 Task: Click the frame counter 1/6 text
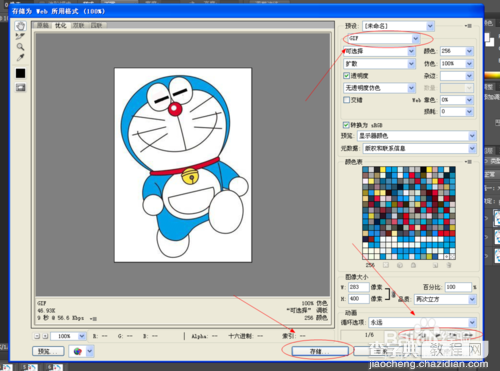pyautogui.click(x=369, y=335)
